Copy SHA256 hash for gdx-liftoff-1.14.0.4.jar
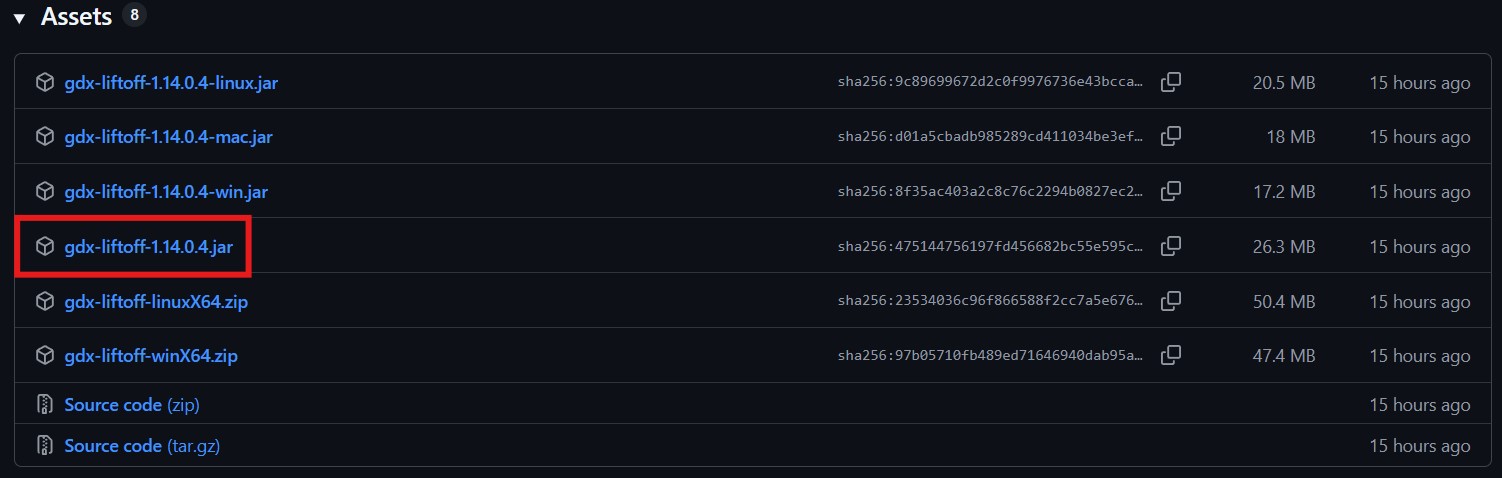The image size is (1502, 478). click(1171, 246)
